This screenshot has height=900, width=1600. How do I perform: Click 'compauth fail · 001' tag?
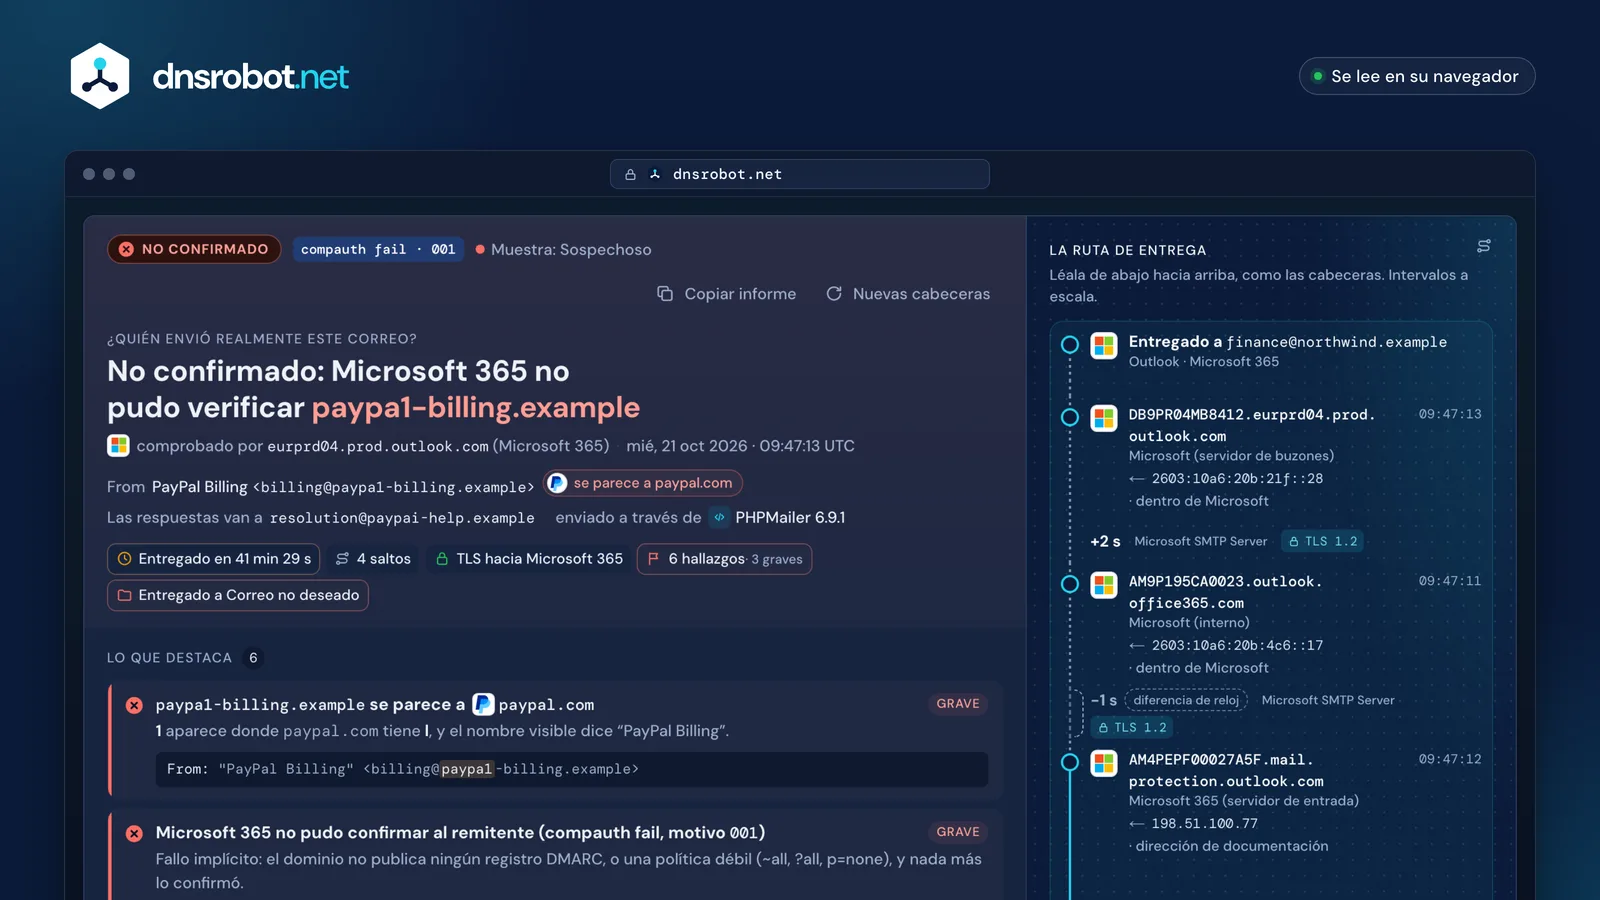tap(378, 249)
